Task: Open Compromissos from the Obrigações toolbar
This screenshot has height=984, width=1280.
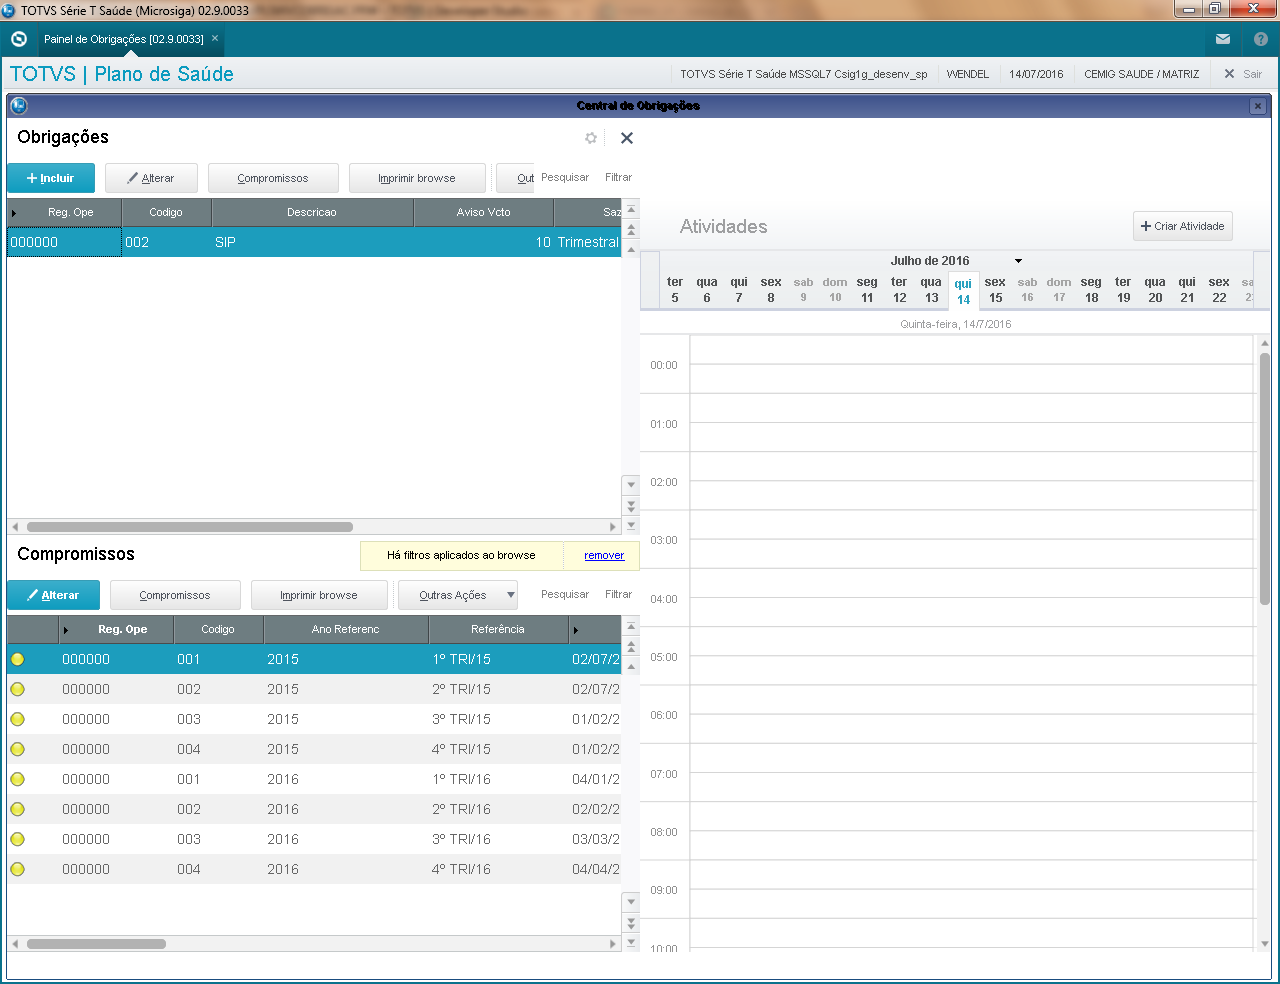Action: (x=273, y=178)
